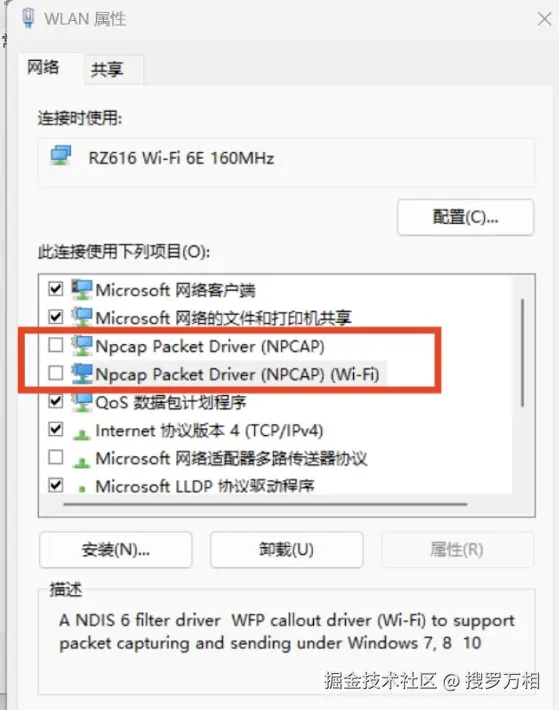Uncheck Internet 协议版本 4 (TCP/IPv4)
This screenshot has width=559, height=710.
click(x=56, y=429)
